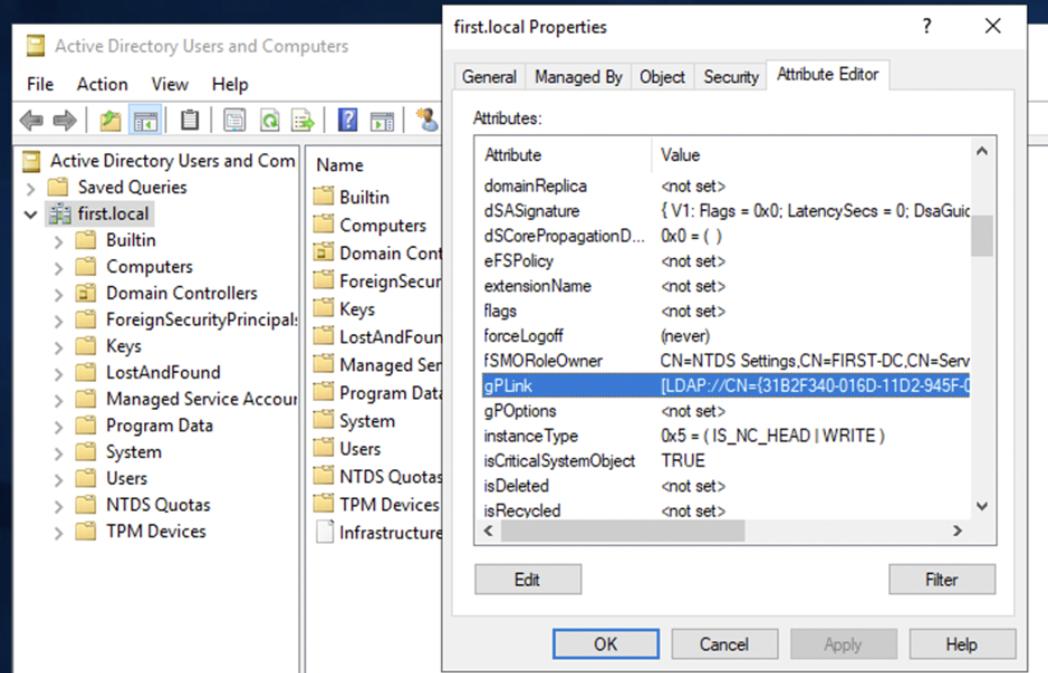
Task: Confirm with the OK button
Action: [x=606, y=644]
